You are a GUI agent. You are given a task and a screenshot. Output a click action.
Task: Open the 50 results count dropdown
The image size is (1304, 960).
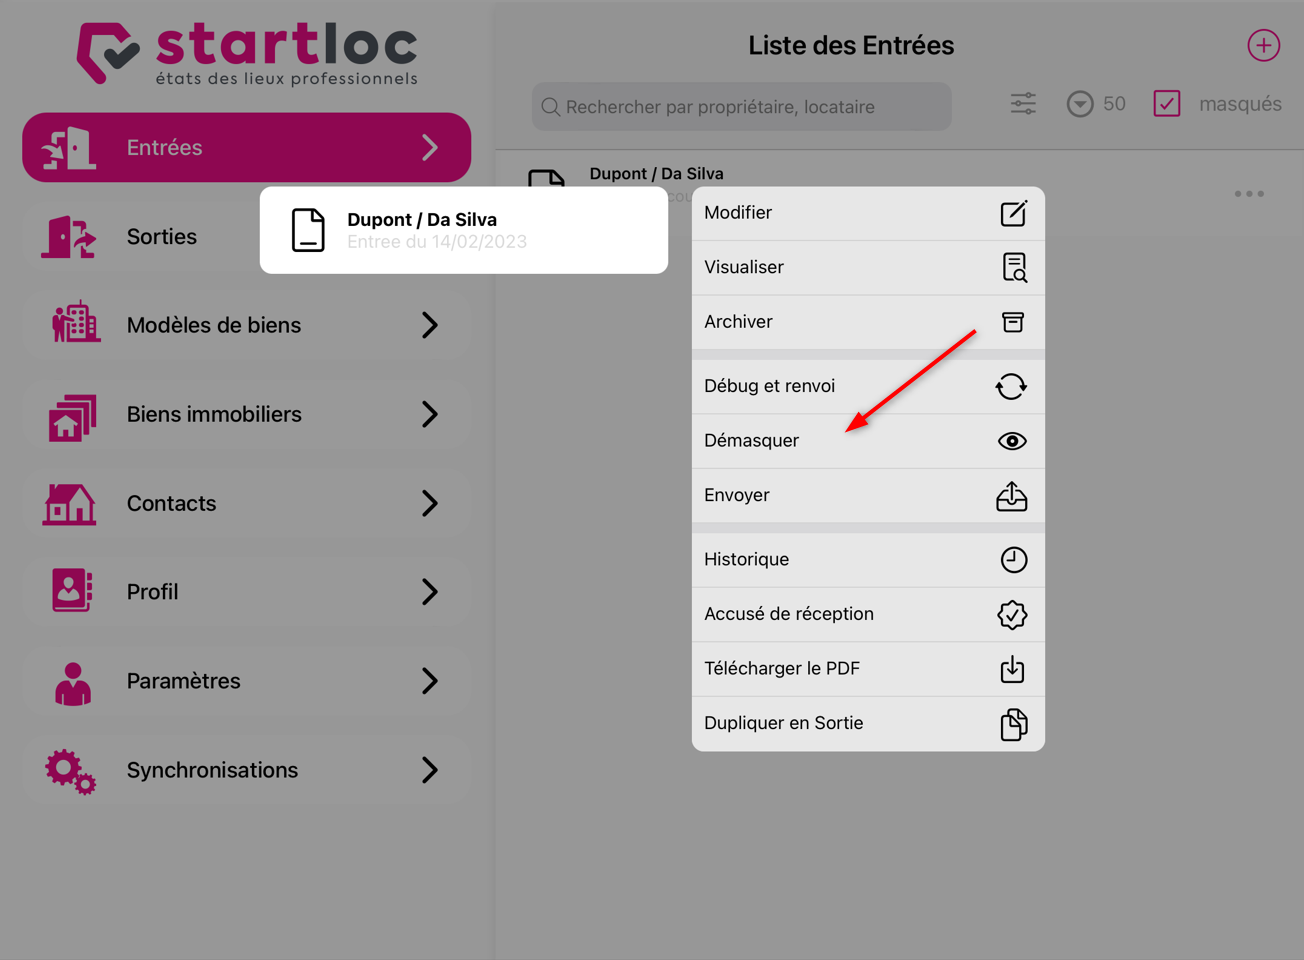click(1096, 103)
